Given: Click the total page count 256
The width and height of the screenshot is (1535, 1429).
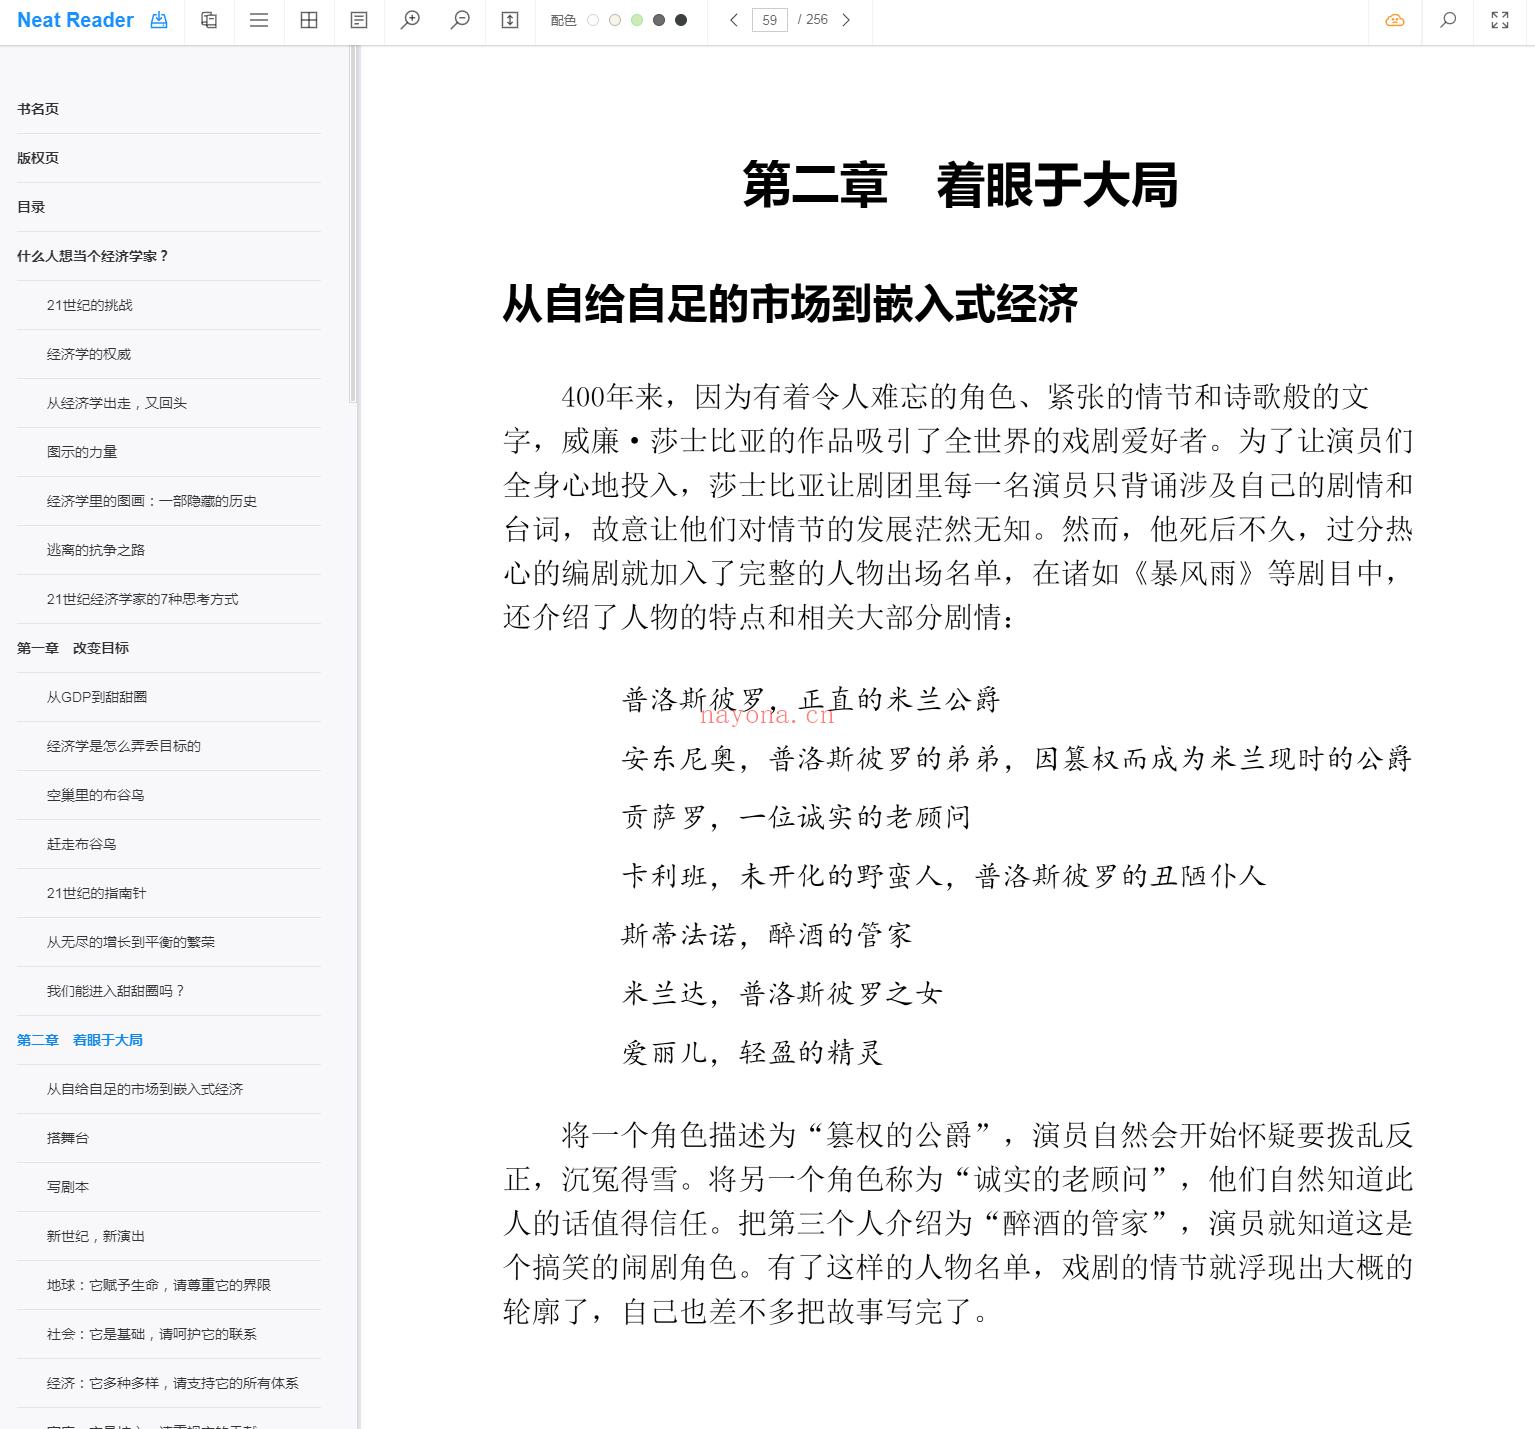Looking at the screenshot, I should pyautogui.click(x=817, y=20).
